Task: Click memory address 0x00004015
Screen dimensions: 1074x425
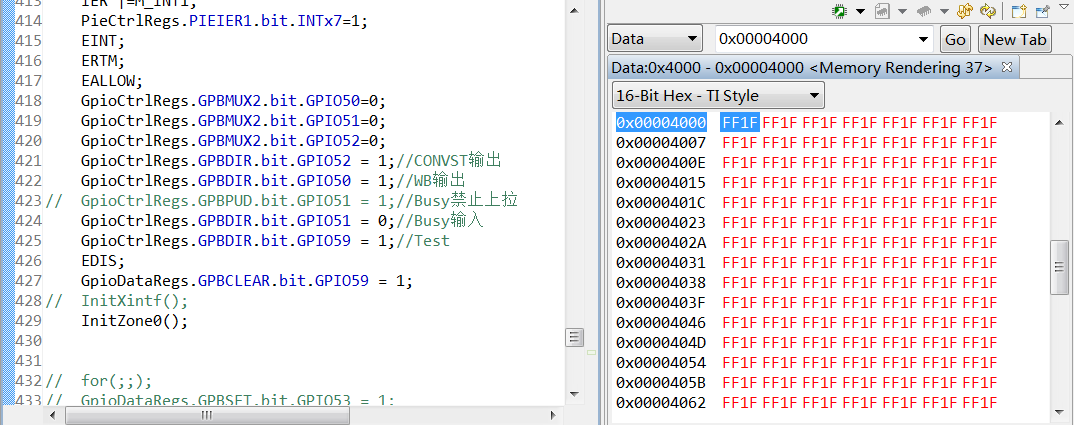Action: (661, 183)
